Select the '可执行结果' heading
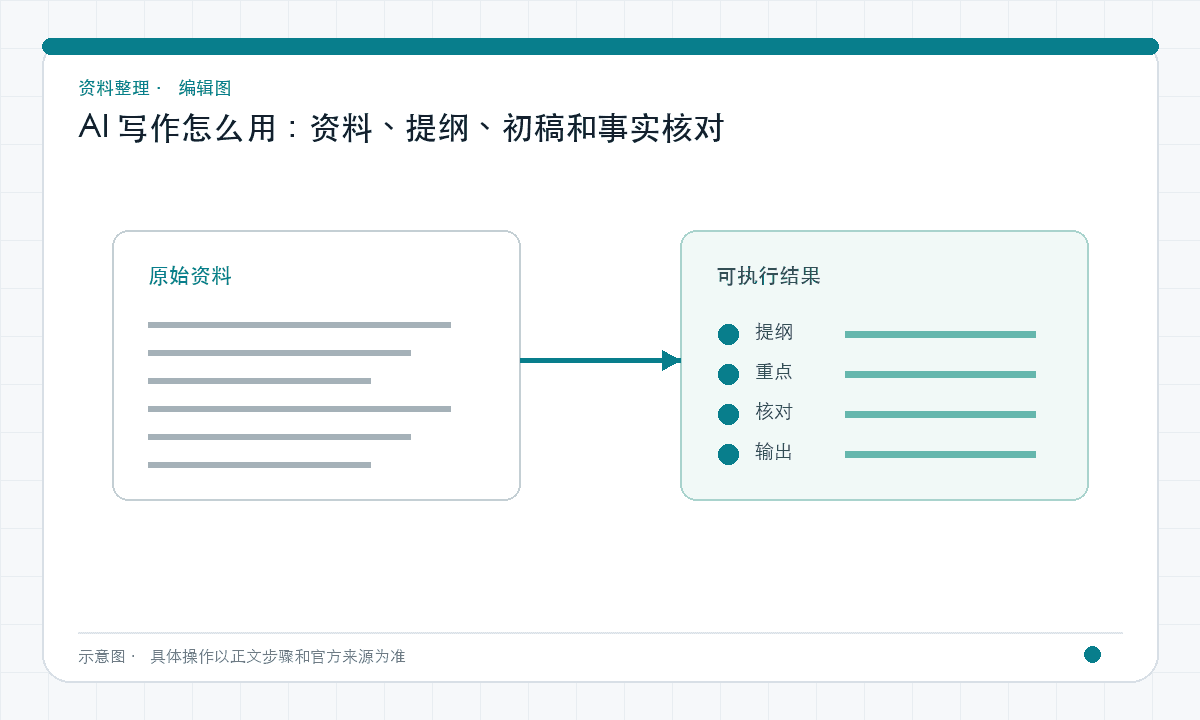The image size is (1200, 720). coord(769,276)
